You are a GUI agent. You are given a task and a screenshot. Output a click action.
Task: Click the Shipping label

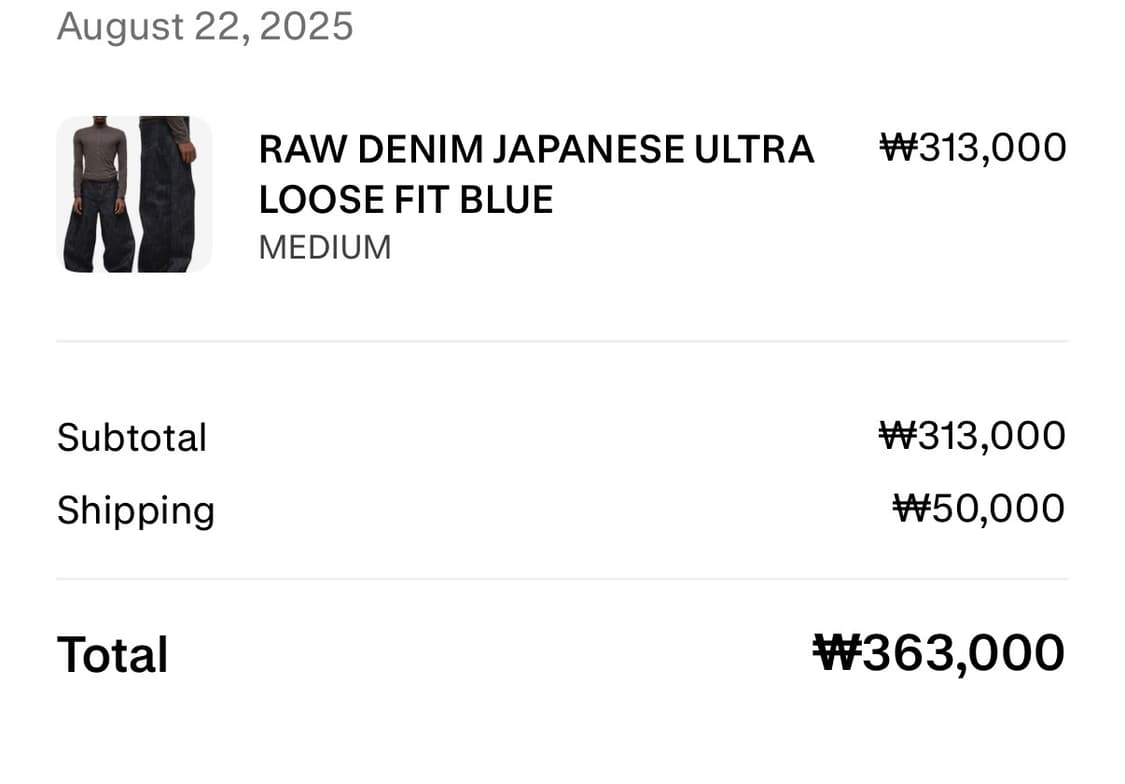pos(136,511)
